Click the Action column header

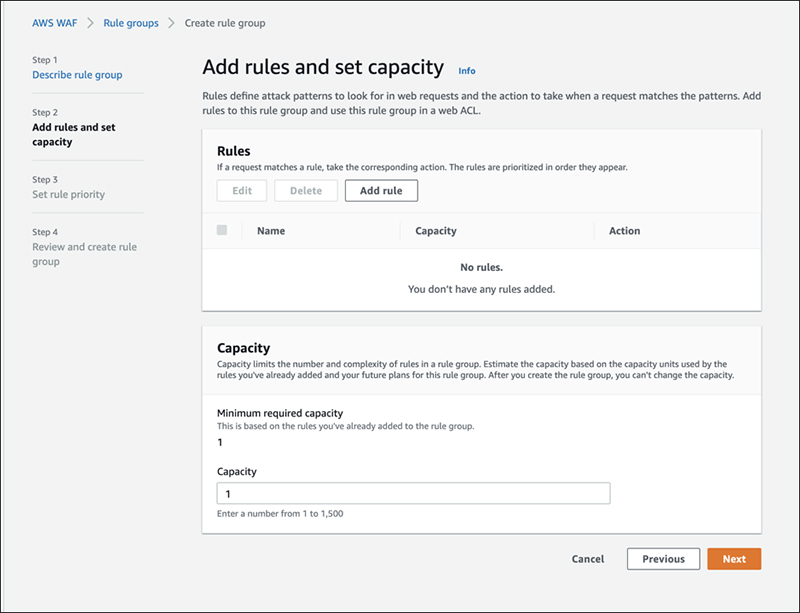(624, 231)
